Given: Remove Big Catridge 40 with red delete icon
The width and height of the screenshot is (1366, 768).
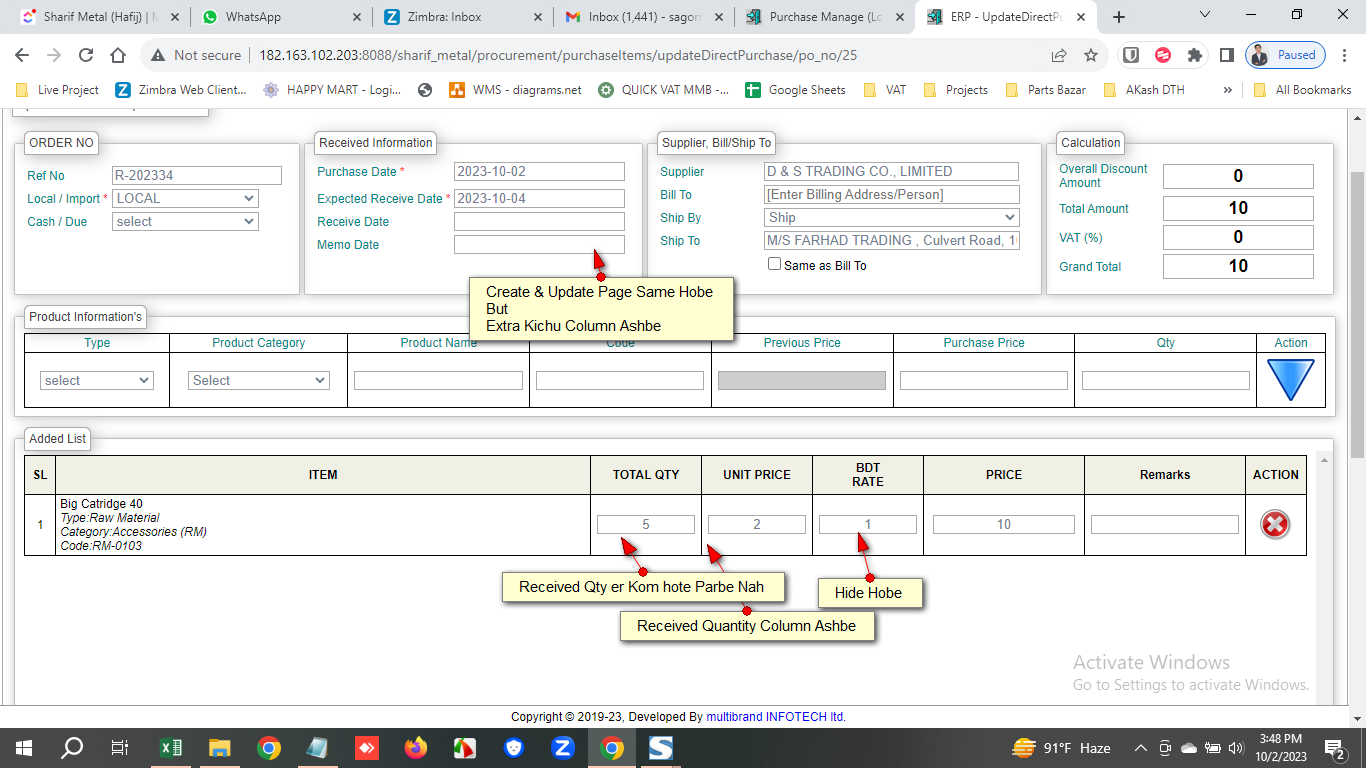Looking at the screenshot, I should pos(1275,524).
